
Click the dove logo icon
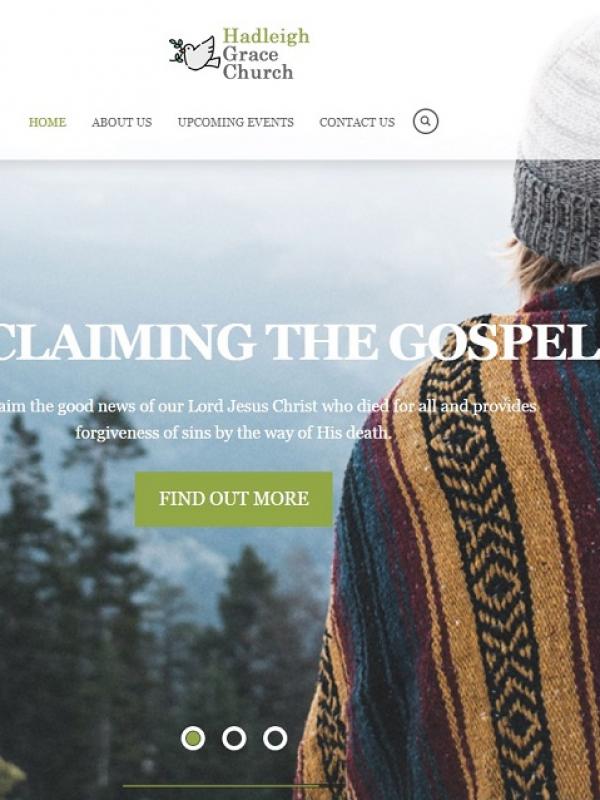[x=194, y=53]
